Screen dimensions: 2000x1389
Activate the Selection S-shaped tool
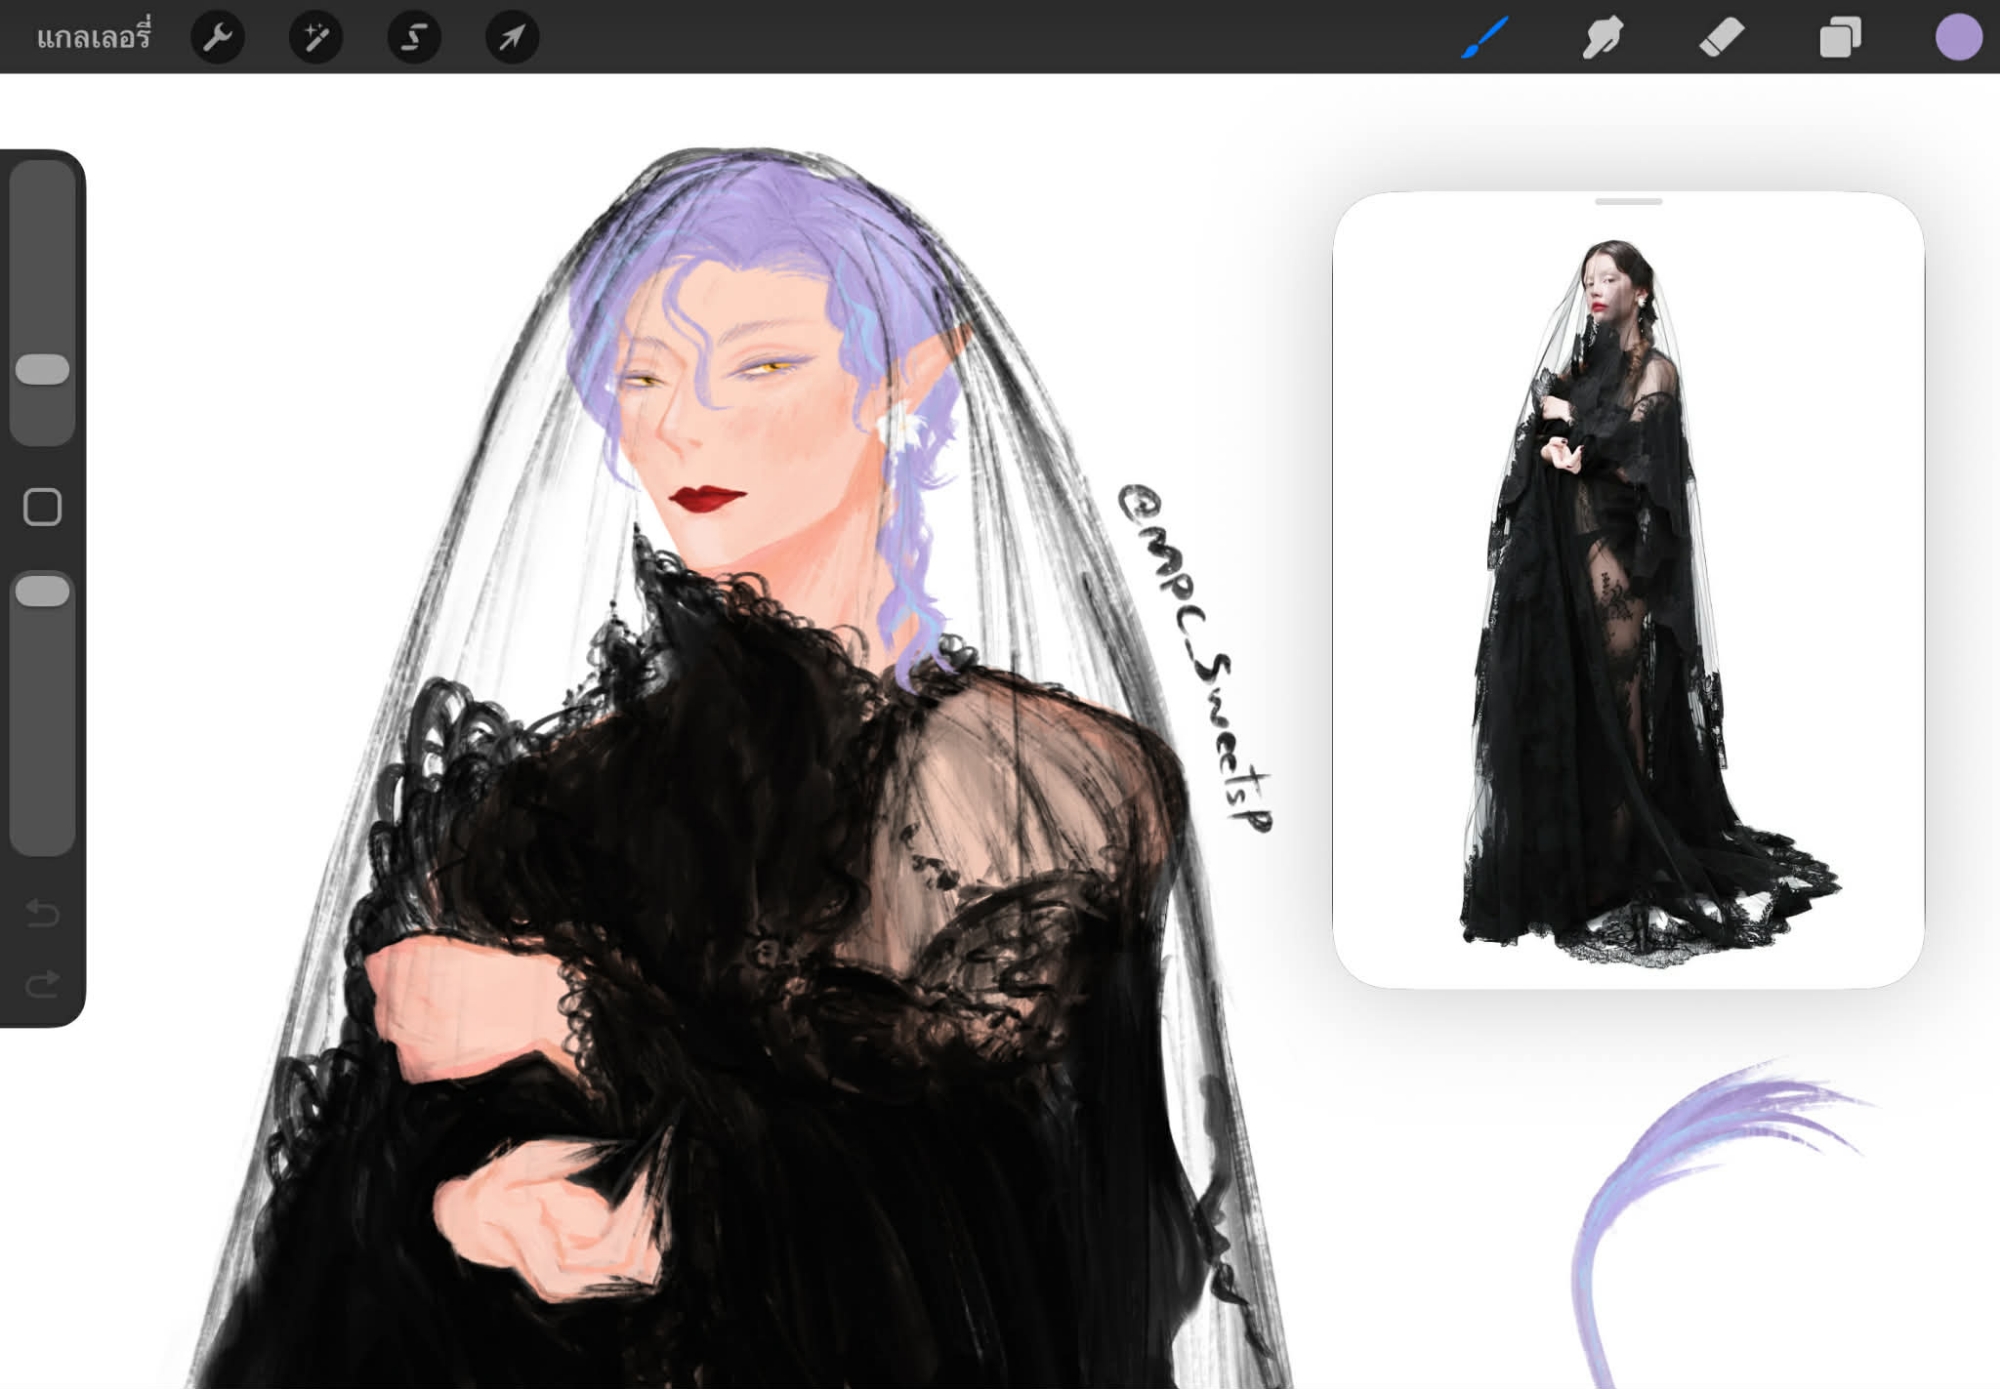(413, 38)
